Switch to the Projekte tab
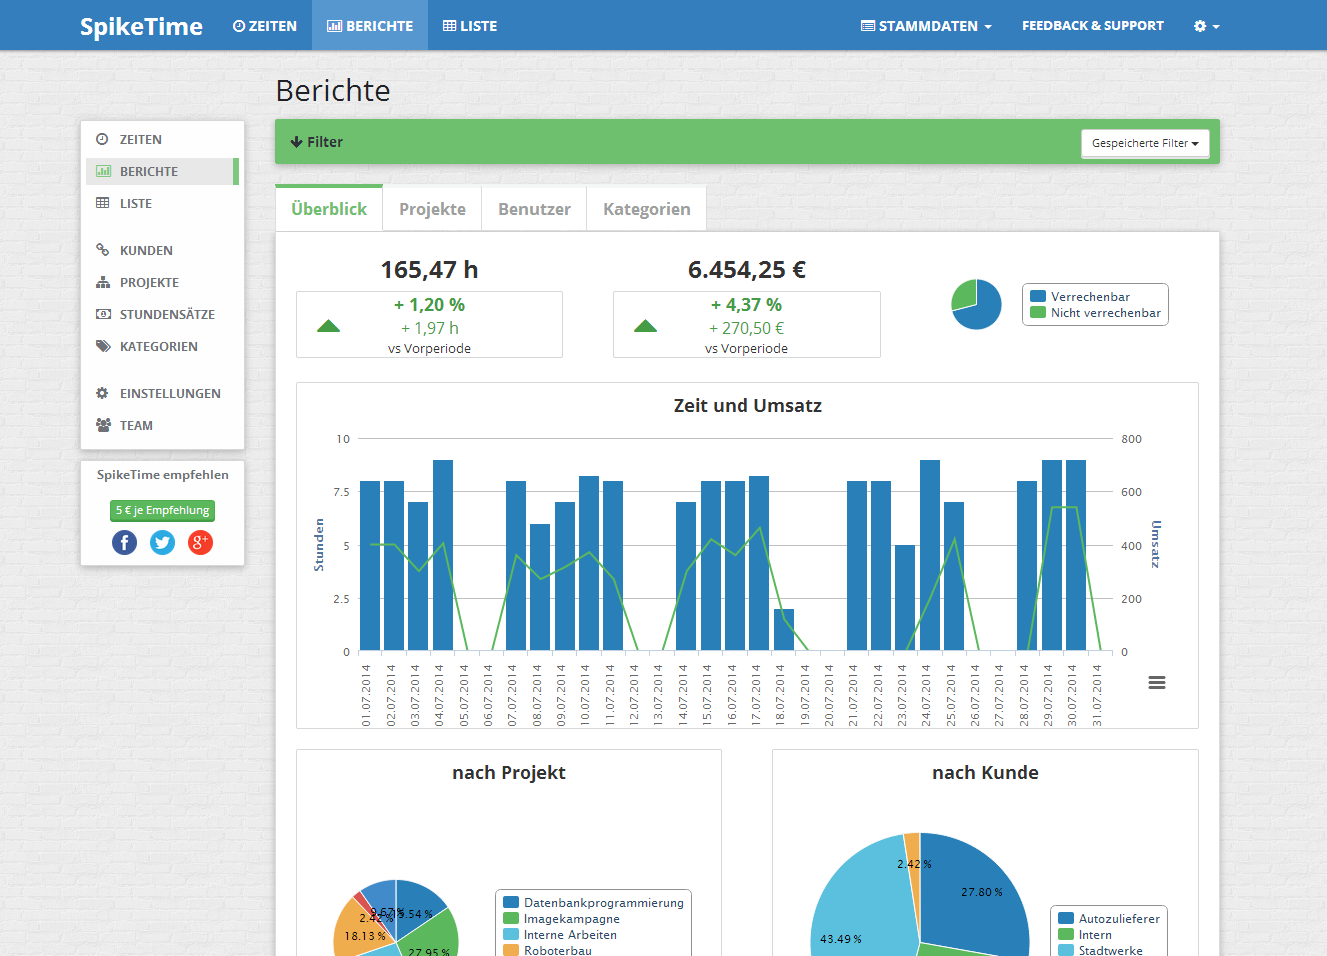1327x956 pixels. [432, 209]
